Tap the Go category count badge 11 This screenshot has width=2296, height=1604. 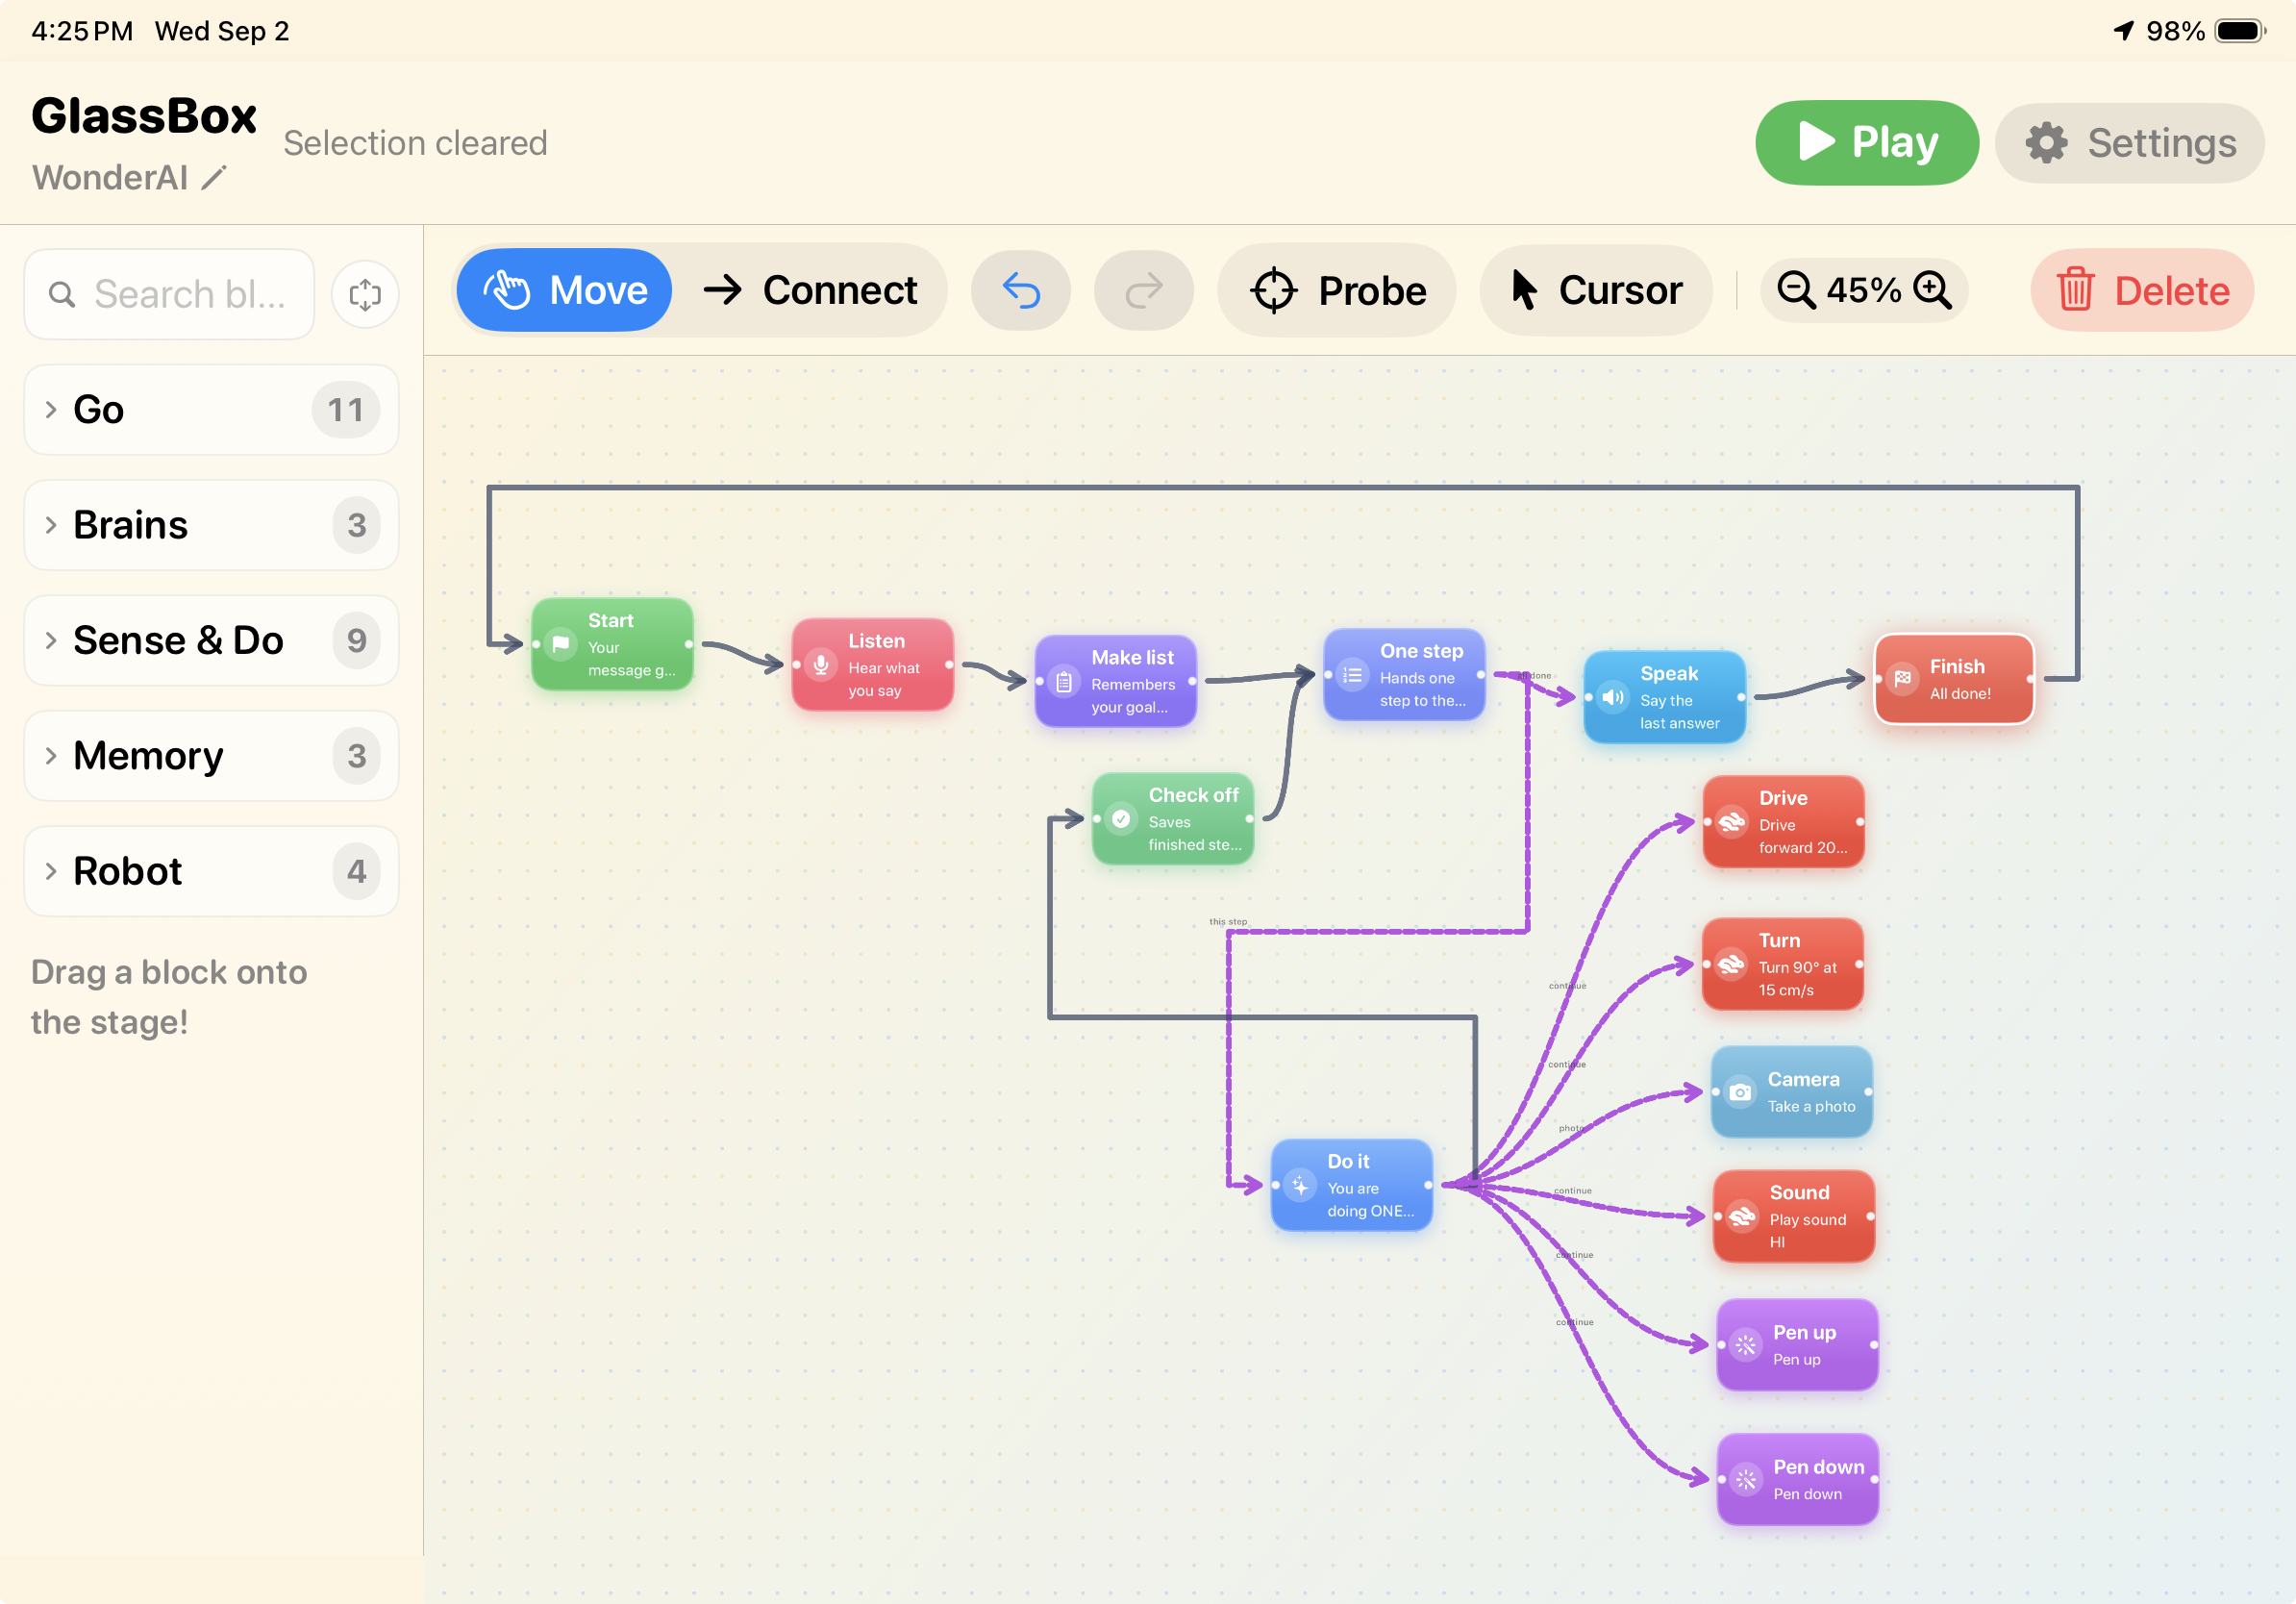[345, 410]
